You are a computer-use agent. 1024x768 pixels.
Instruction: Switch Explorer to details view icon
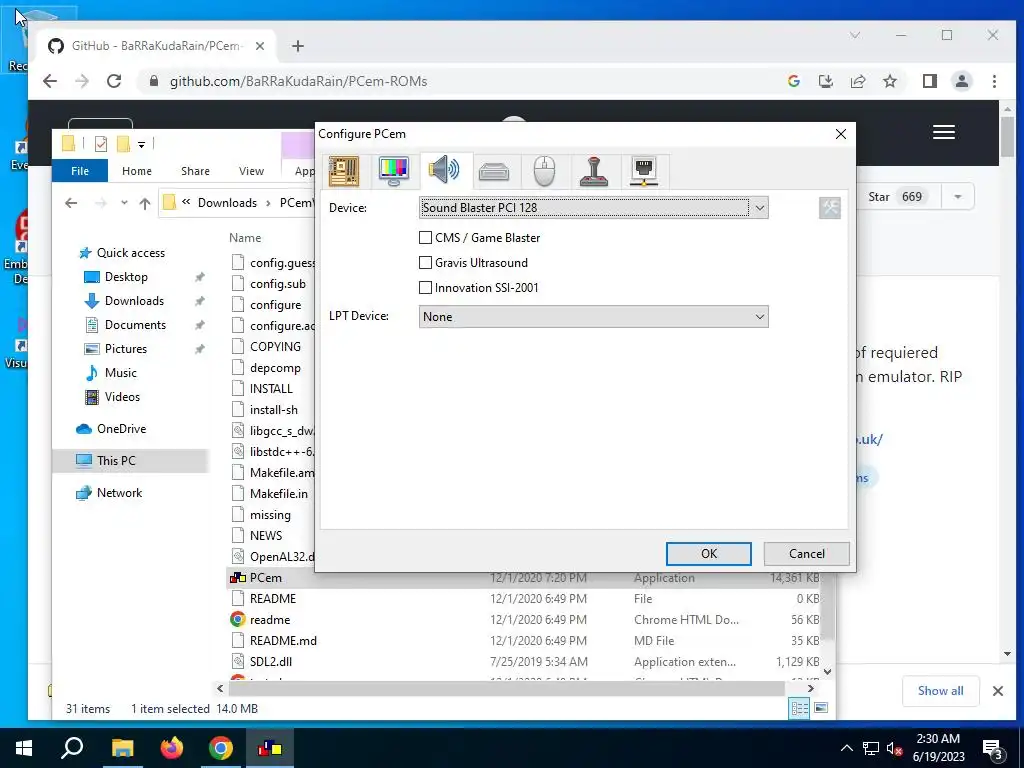(x=799, y=709)
